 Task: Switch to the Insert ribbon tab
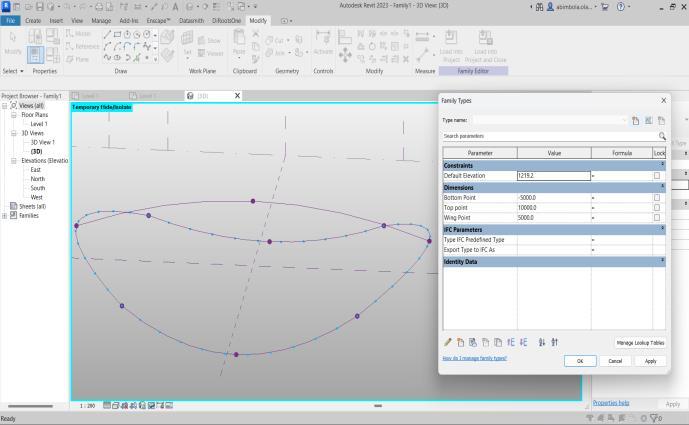(56, 21)
